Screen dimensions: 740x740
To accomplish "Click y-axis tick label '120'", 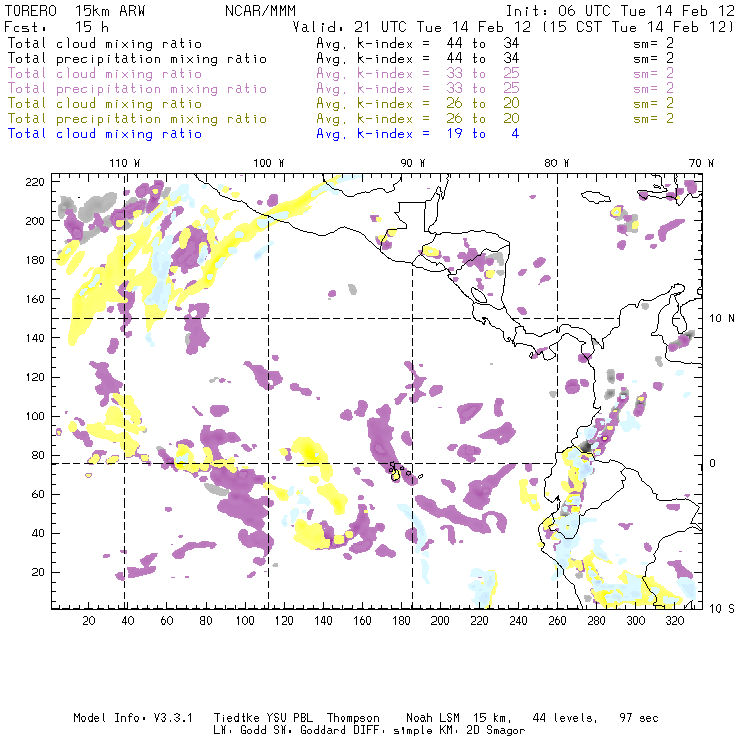I will (35, 377).
